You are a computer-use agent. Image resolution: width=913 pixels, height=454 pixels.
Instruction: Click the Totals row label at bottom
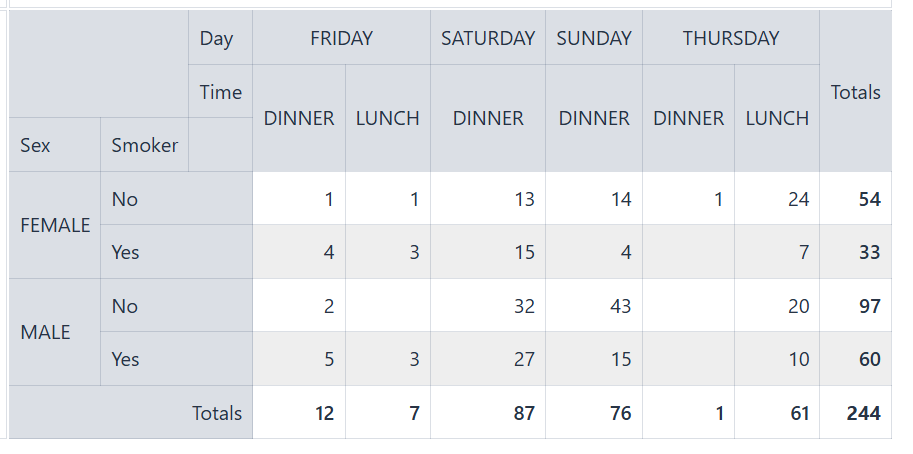pos(217,413)
